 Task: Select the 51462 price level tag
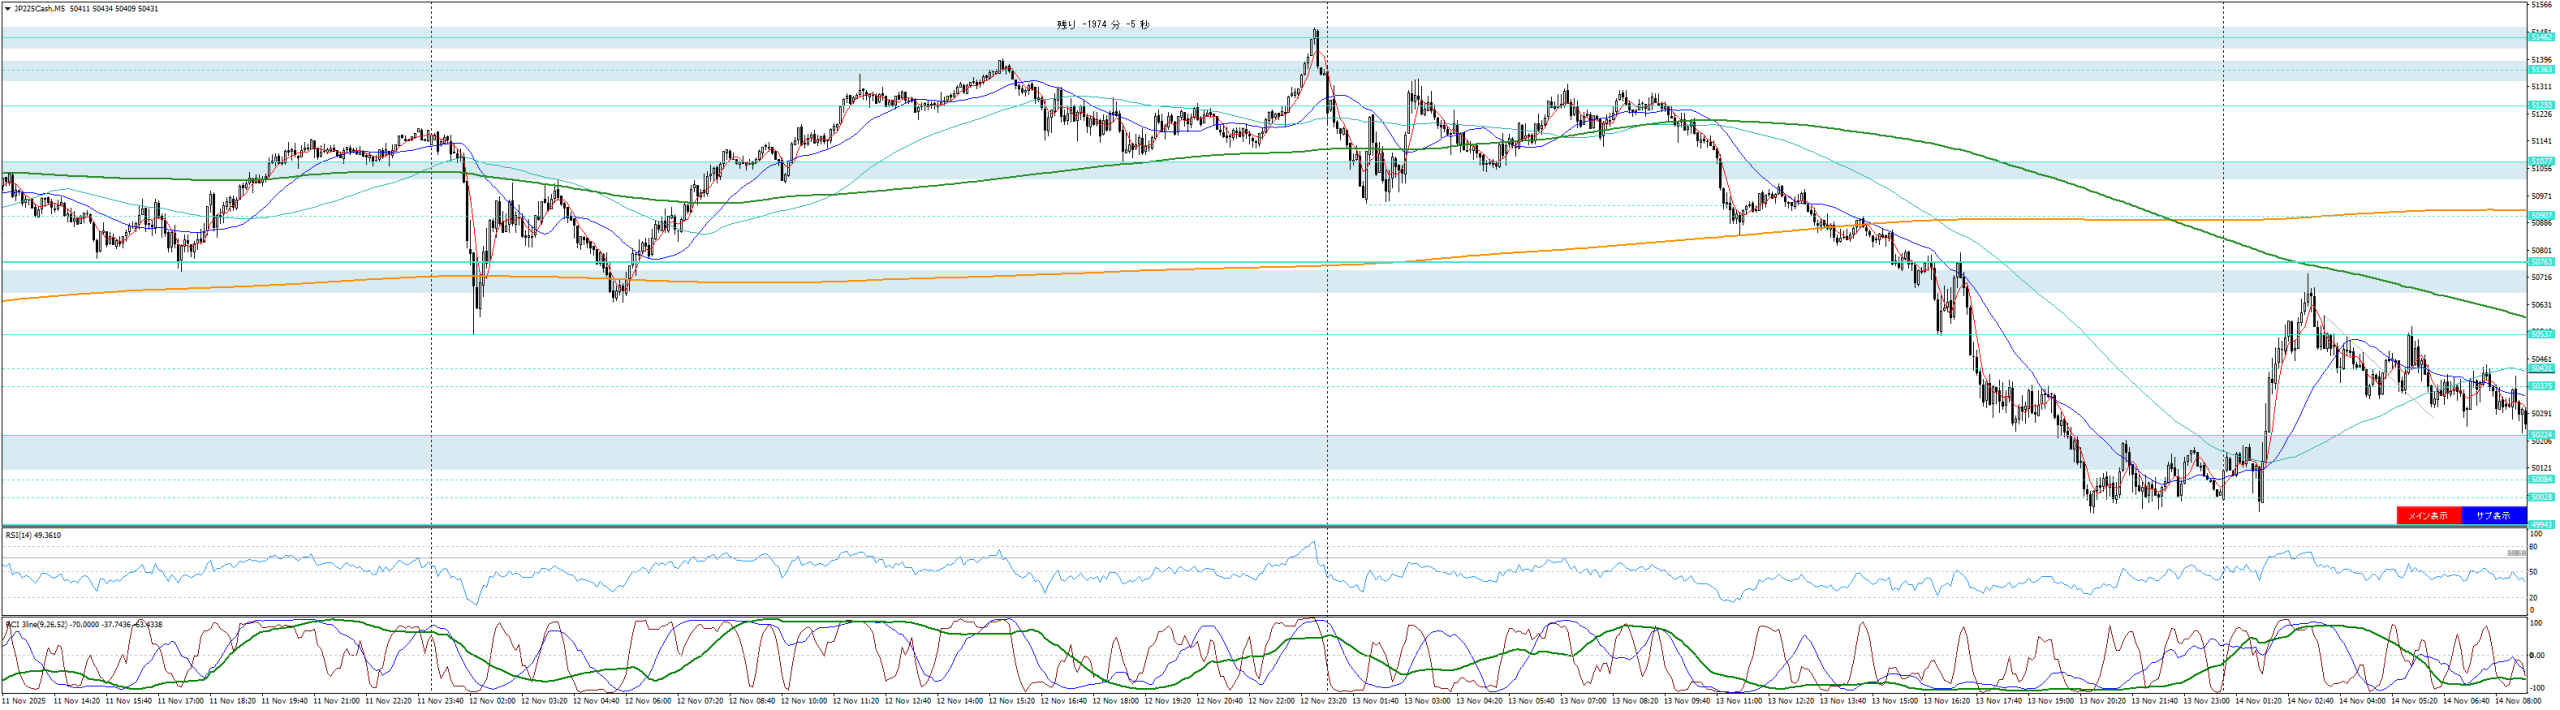(2541, 37)
